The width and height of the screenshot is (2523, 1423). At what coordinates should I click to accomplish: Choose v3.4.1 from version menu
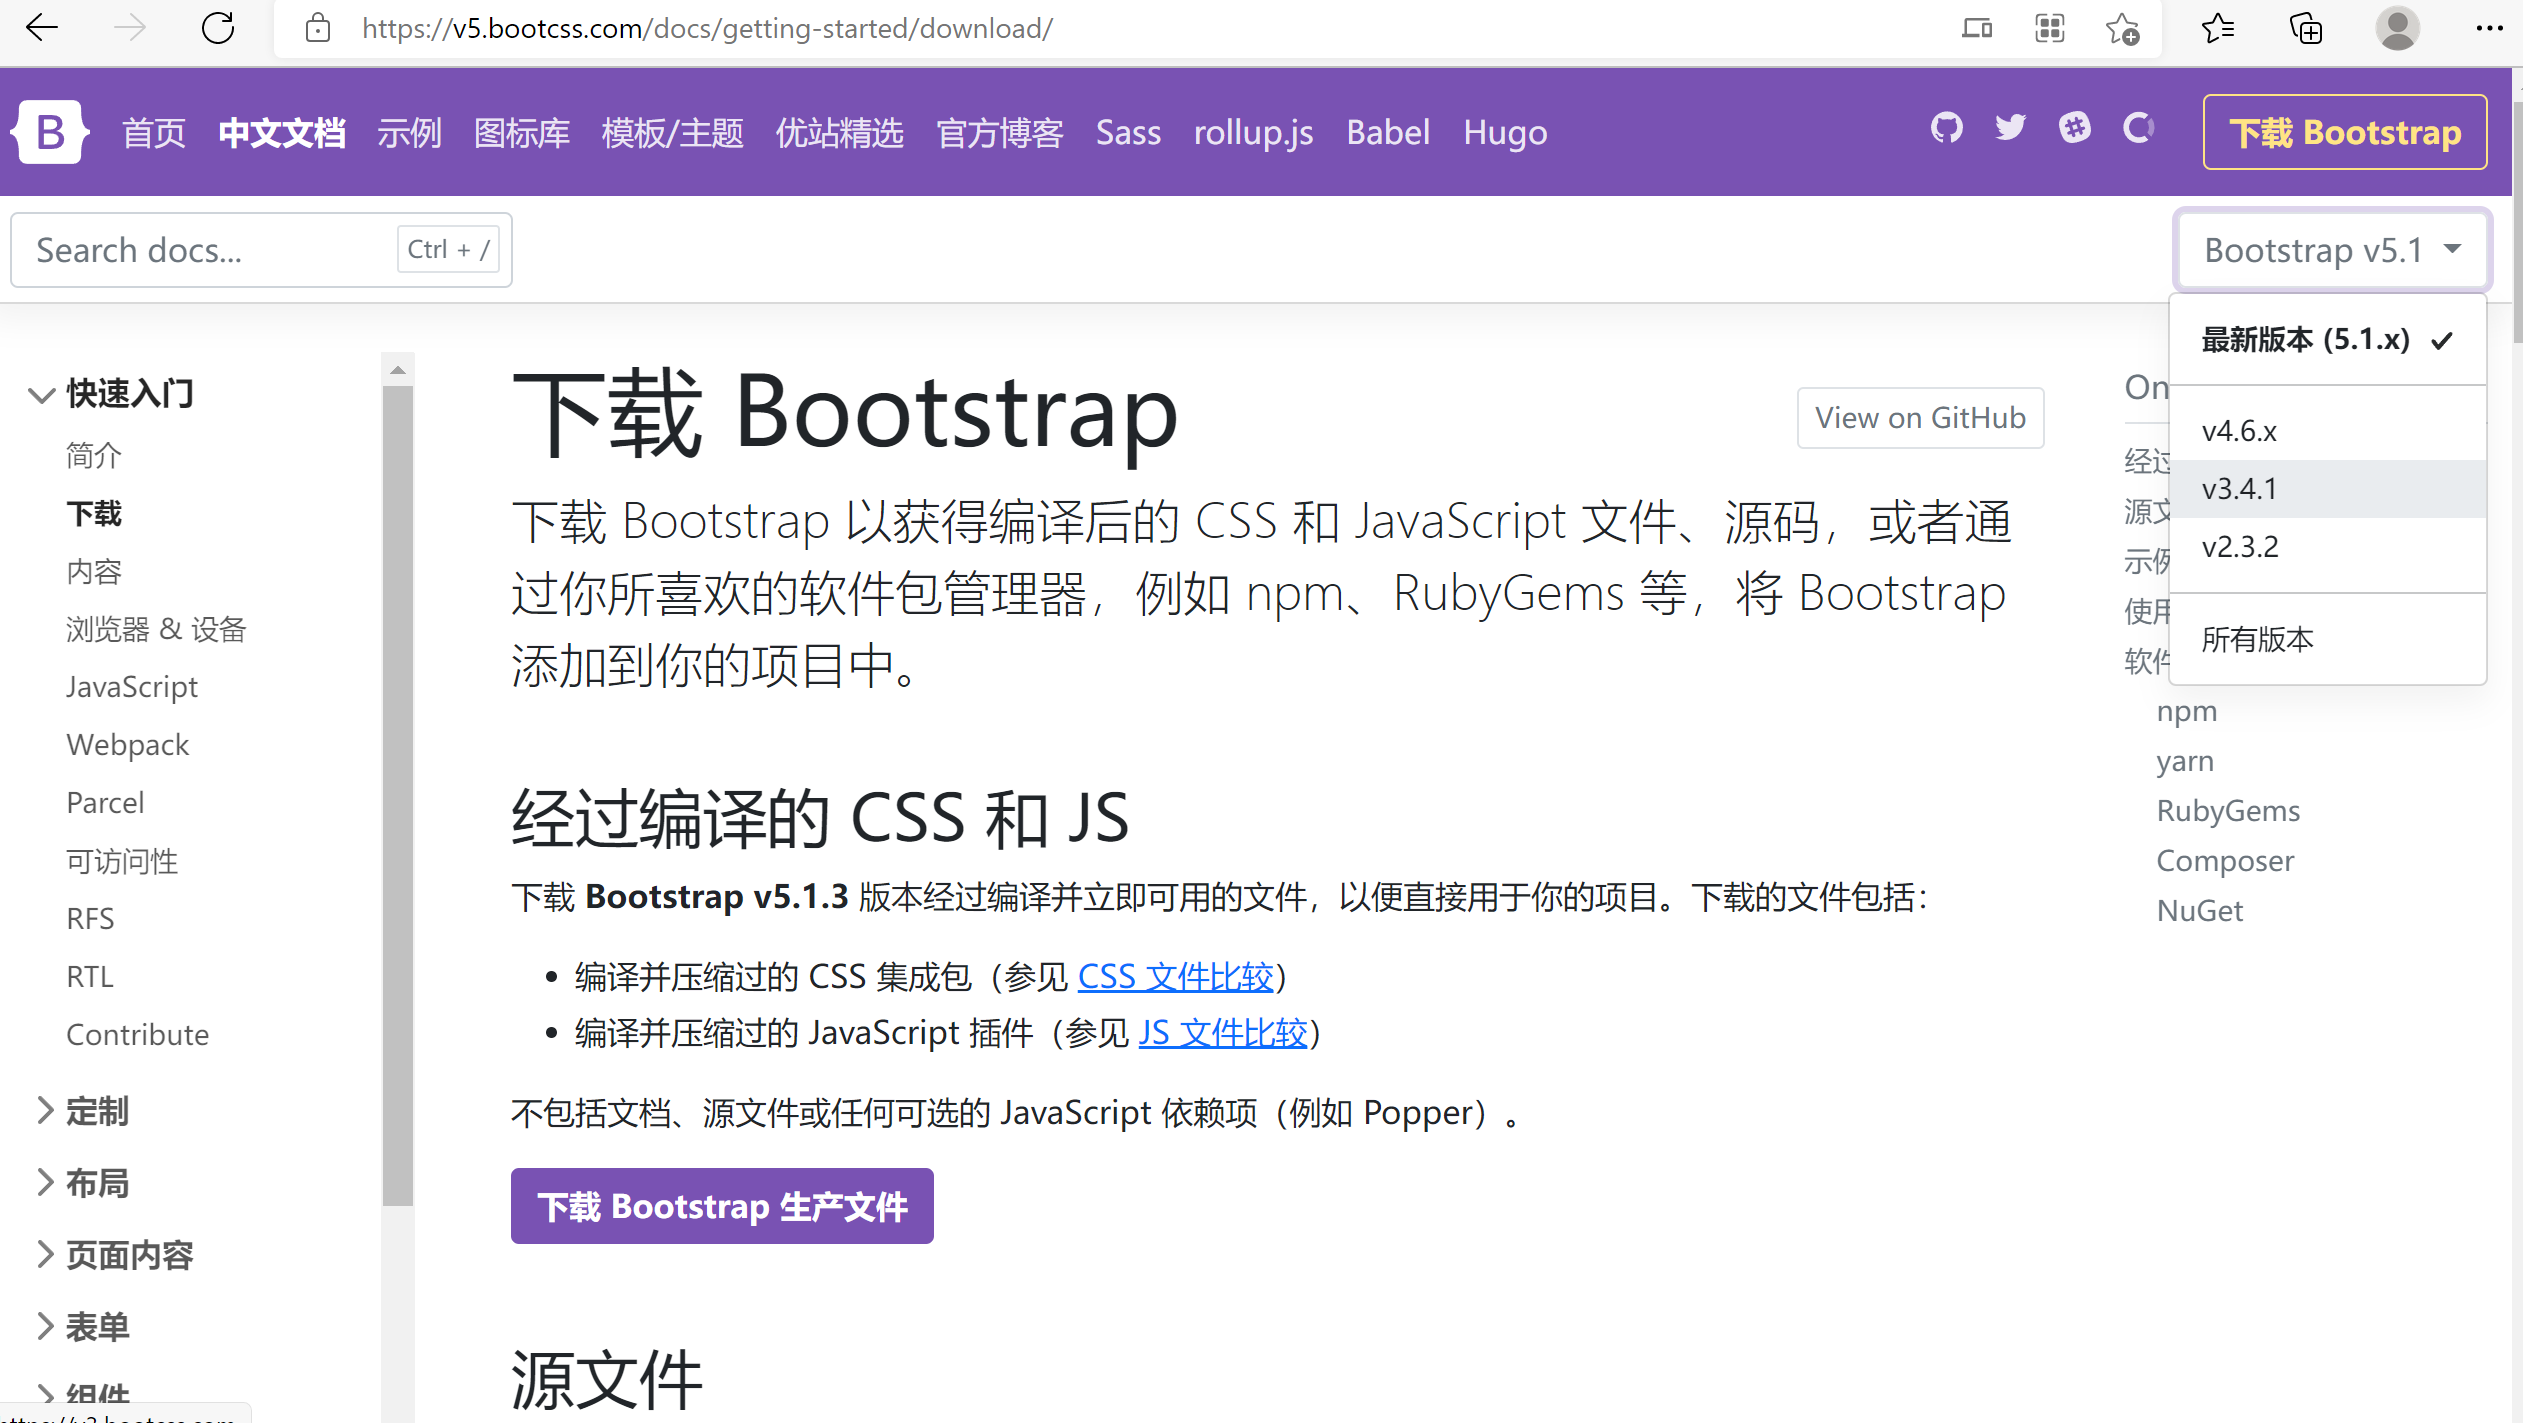tap(2240, 489)
